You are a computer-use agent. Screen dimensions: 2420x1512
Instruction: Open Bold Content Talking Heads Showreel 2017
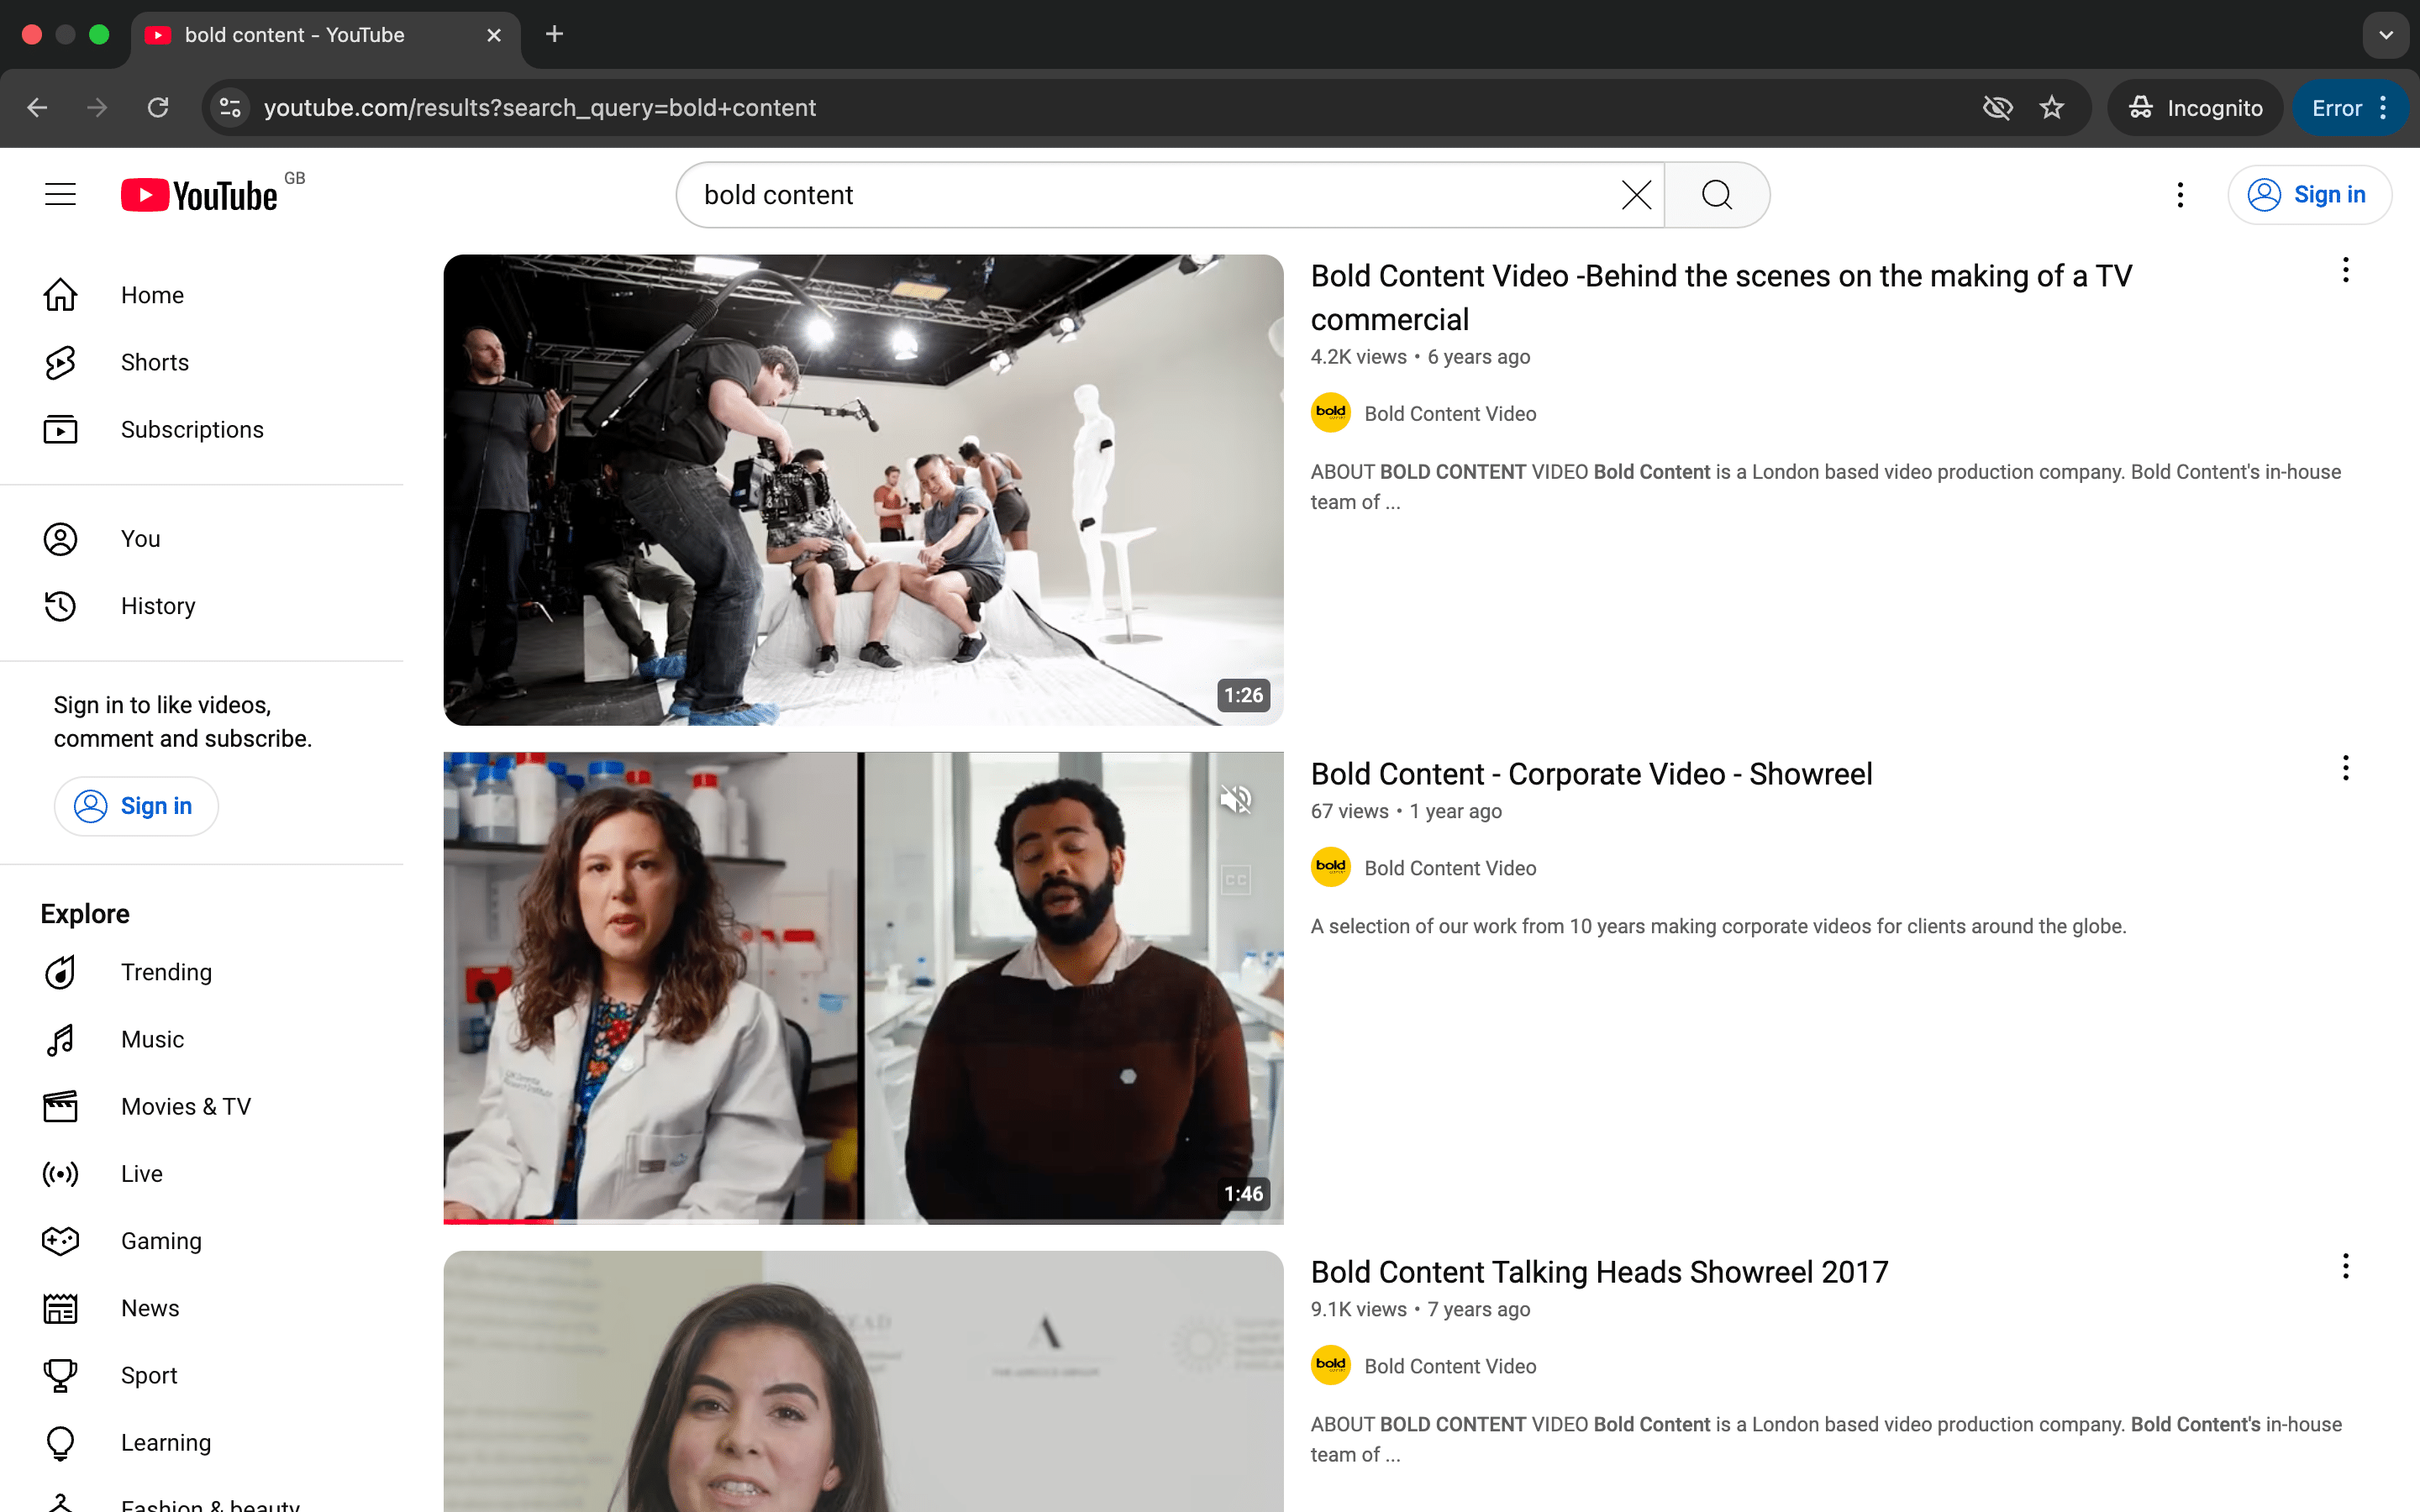pos(1598,1271)
